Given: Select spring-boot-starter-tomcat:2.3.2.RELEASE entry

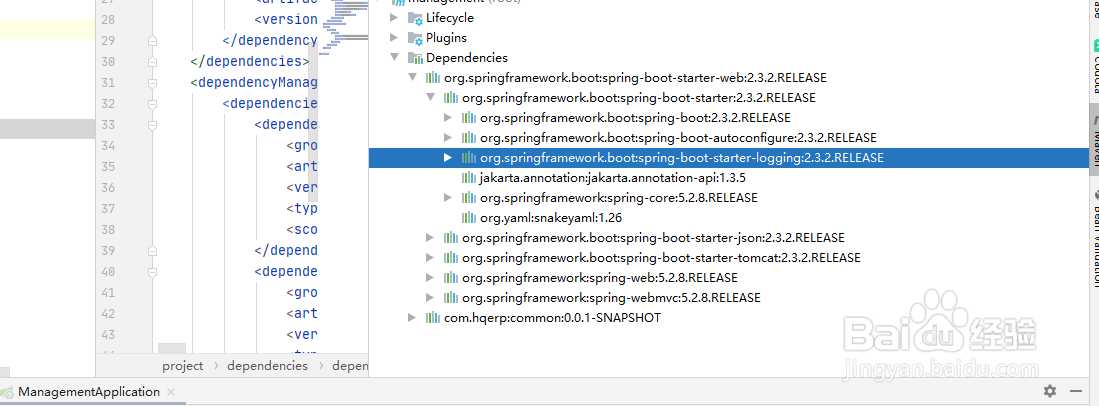Looking at the screenshot, I should [x=661, y=257].
